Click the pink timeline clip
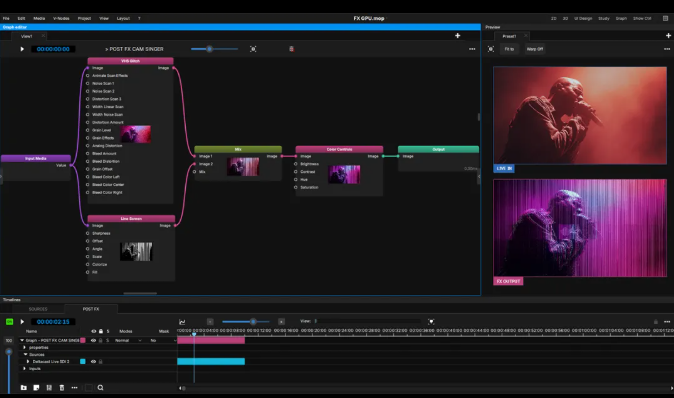The height and width of the screenshot is (398, 674). [211, 340]
